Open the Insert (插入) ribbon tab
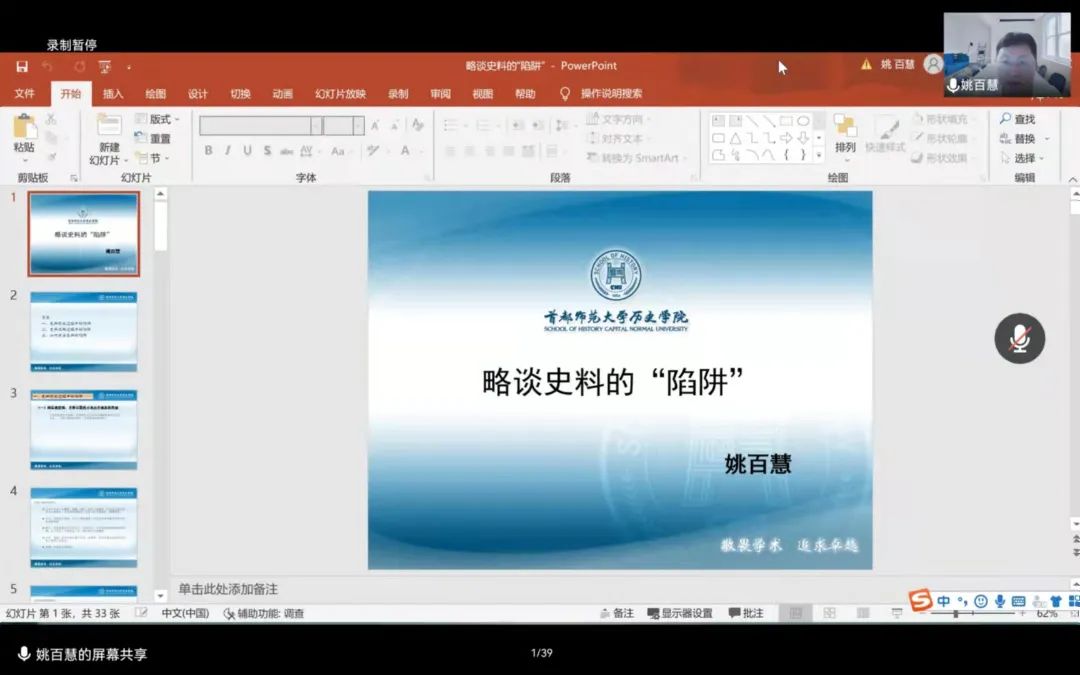 pyautogui.click(x=113, y=94)
